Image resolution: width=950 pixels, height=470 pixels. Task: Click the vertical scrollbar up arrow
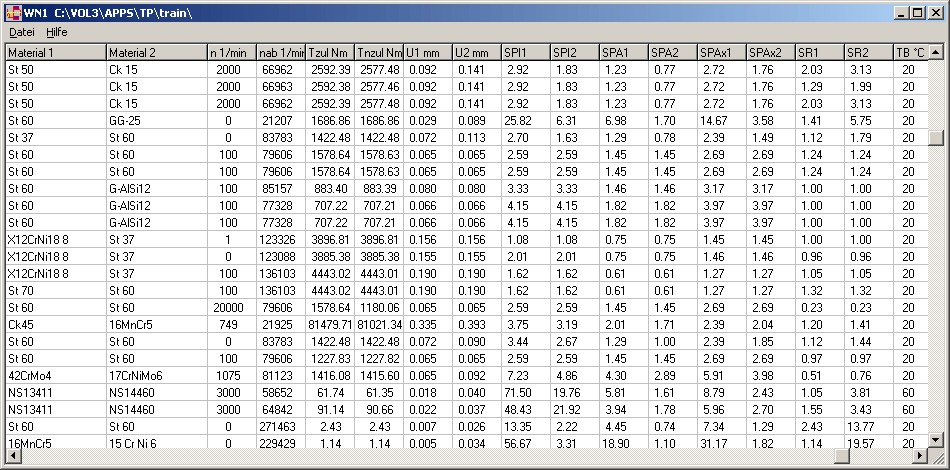[x=935, y=52]
